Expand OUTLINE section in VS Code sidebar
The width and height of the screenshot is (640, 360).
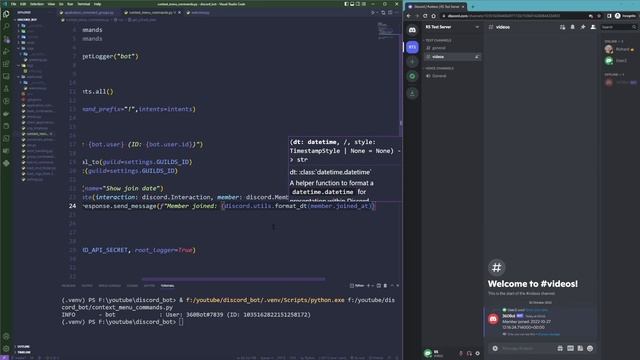click(23, 347)
